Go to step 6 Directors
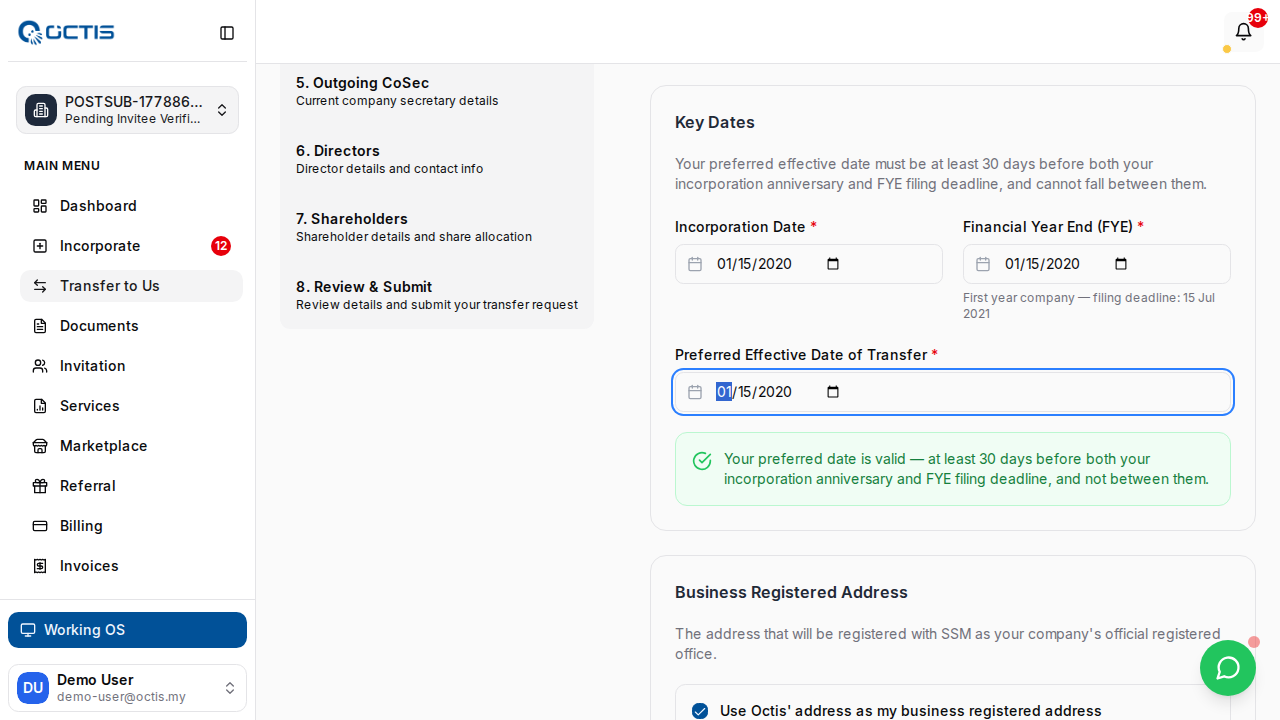Image resolution: width=1280 pixels, height=720 pixels. click(437, 159)
